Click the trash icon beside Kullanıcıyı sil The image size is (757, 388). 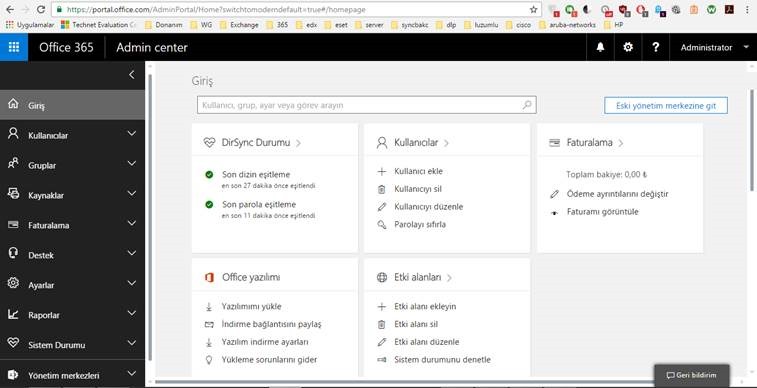(381, 189)
